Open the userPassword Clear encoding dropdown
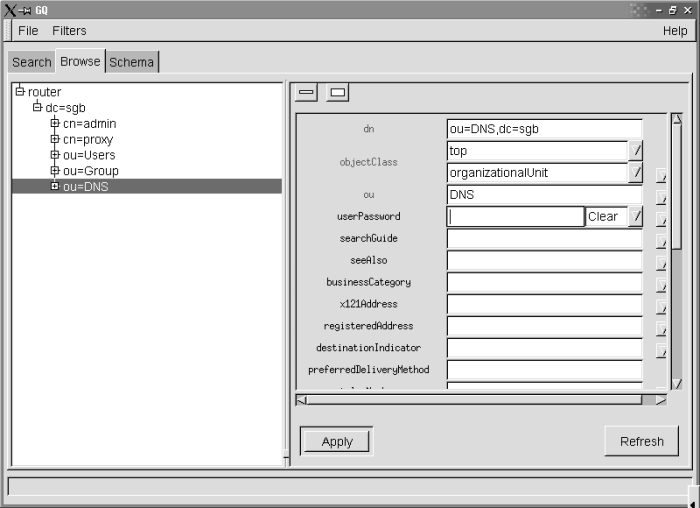700x508 pixels. (635, 217)
